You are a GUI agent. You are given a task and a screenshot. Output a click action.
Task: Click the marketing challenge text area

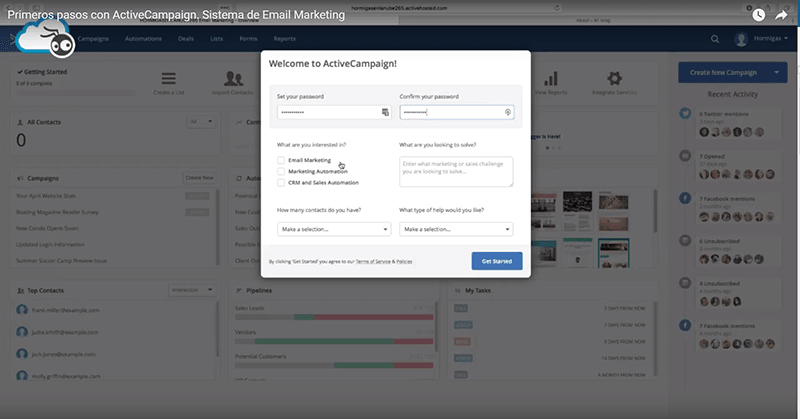[456, 171]
